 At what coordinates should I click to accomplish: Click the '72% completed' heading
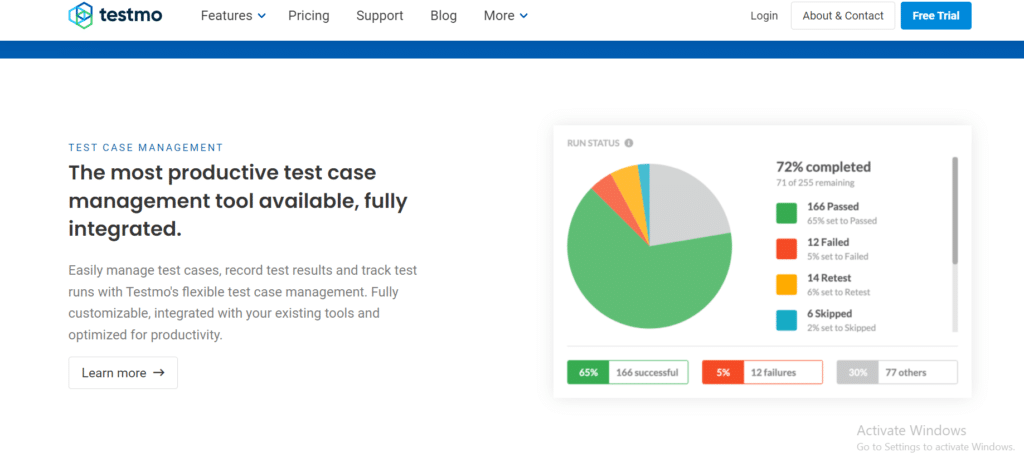coord(823,167)
